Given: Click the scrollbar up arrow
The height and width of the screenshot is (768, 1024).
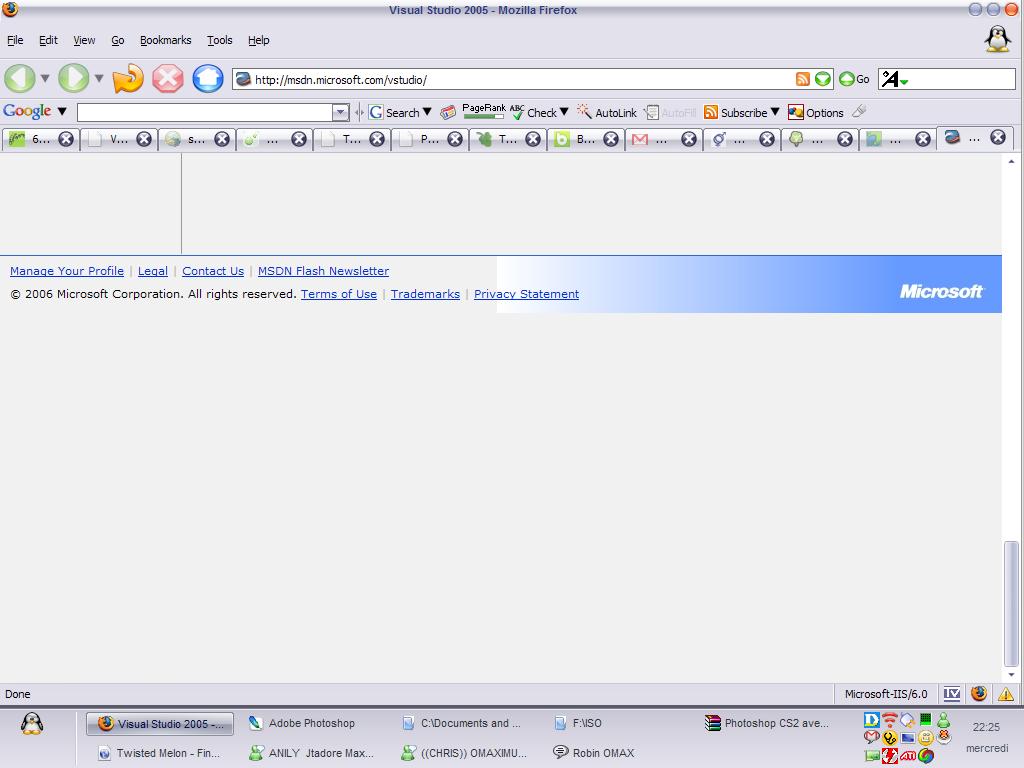Looking at the screenshot, I should point(1011,161).
